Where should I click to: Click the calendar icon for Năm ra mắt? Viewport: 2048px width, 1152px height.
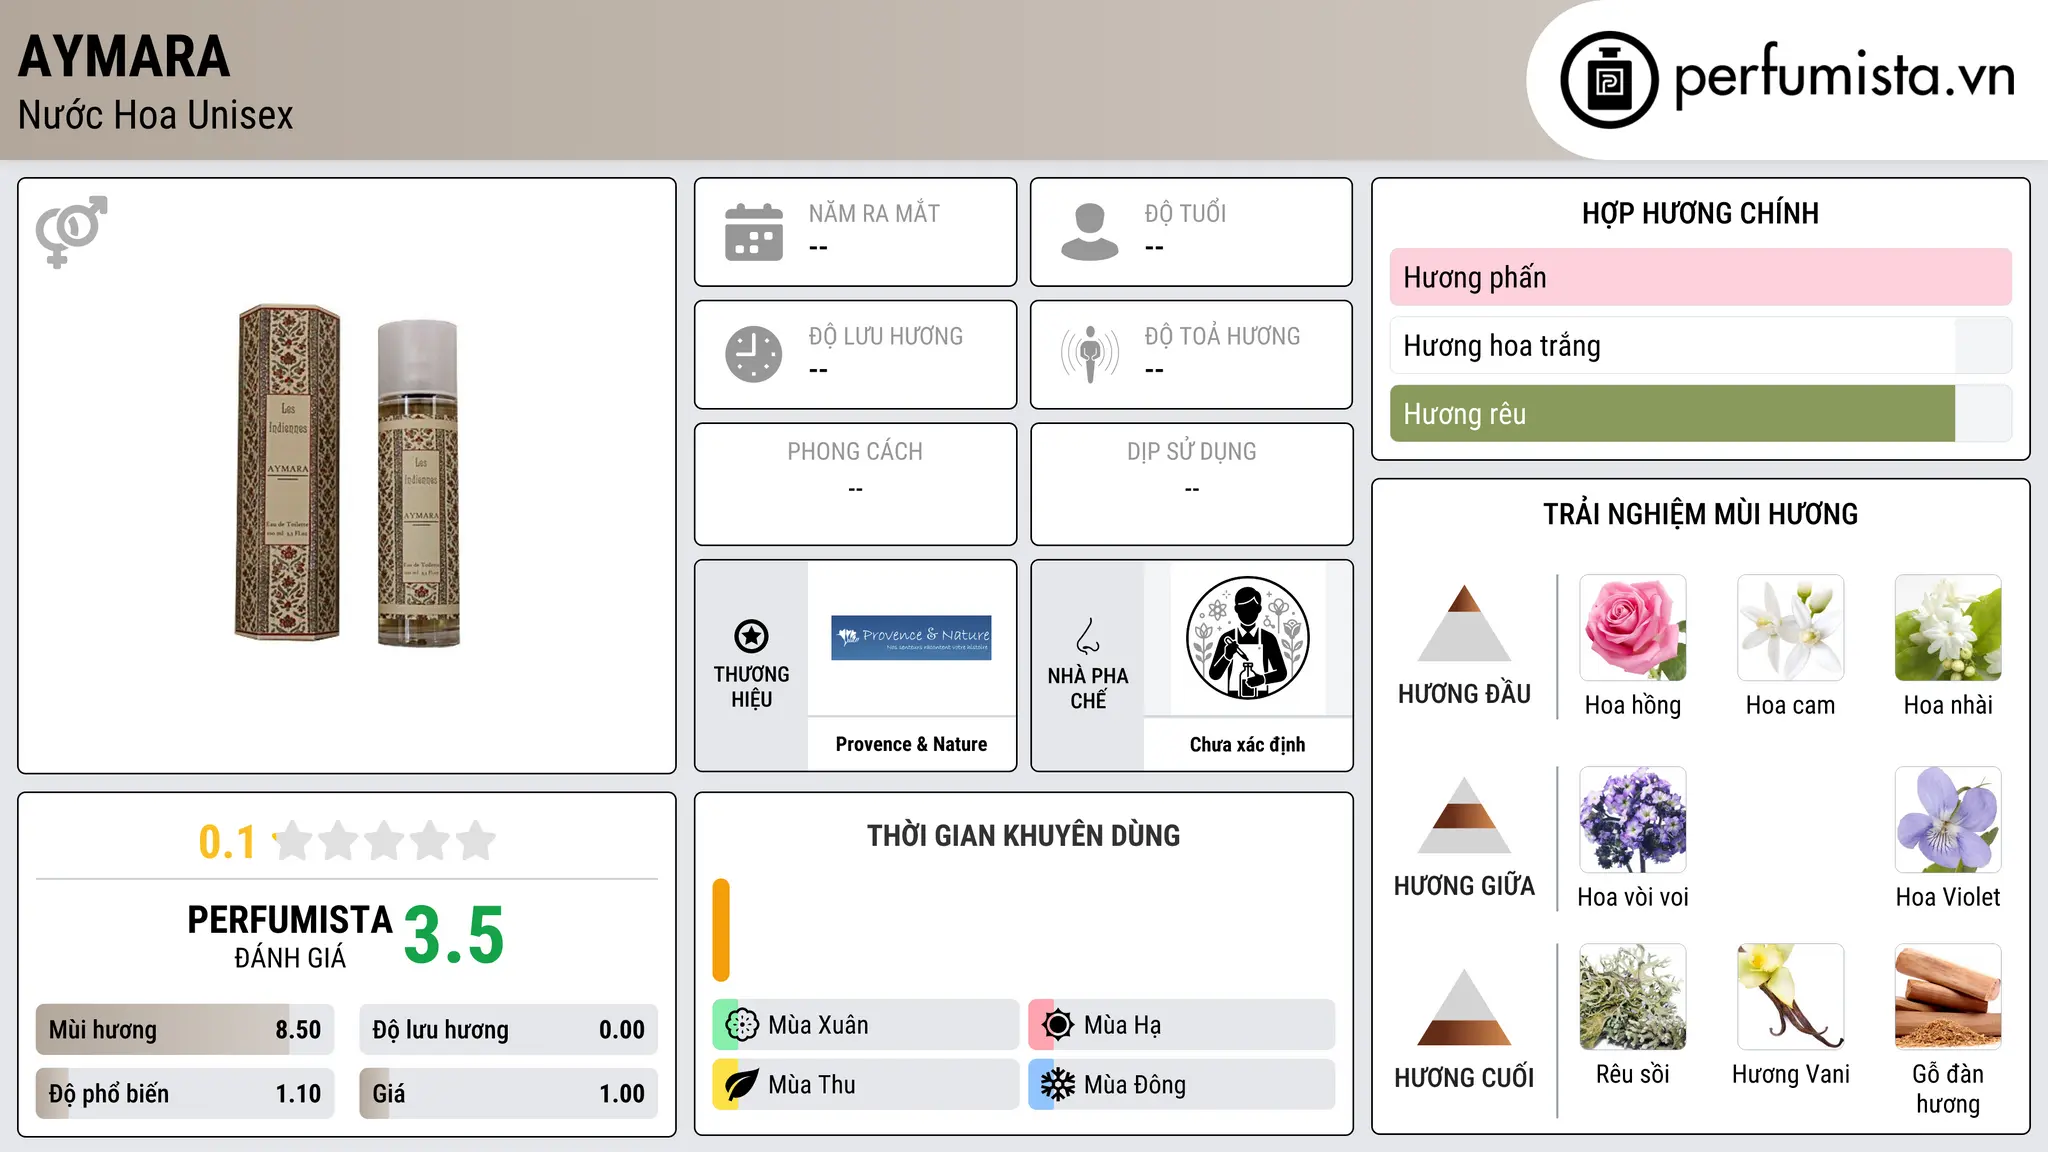pos(754,232)
